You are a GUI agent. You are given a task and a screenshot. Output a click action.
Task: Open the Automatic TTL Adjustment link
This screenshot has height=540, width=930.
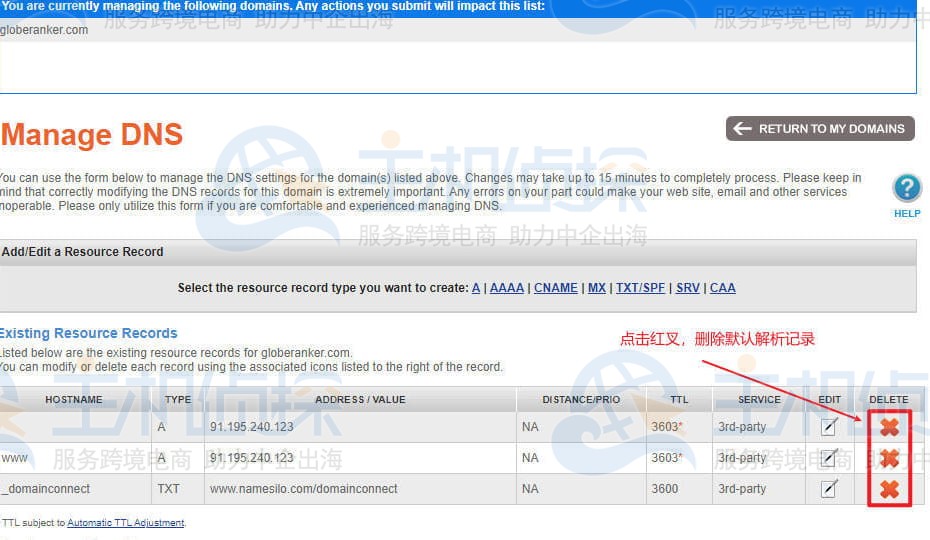[x=126, y=523]
